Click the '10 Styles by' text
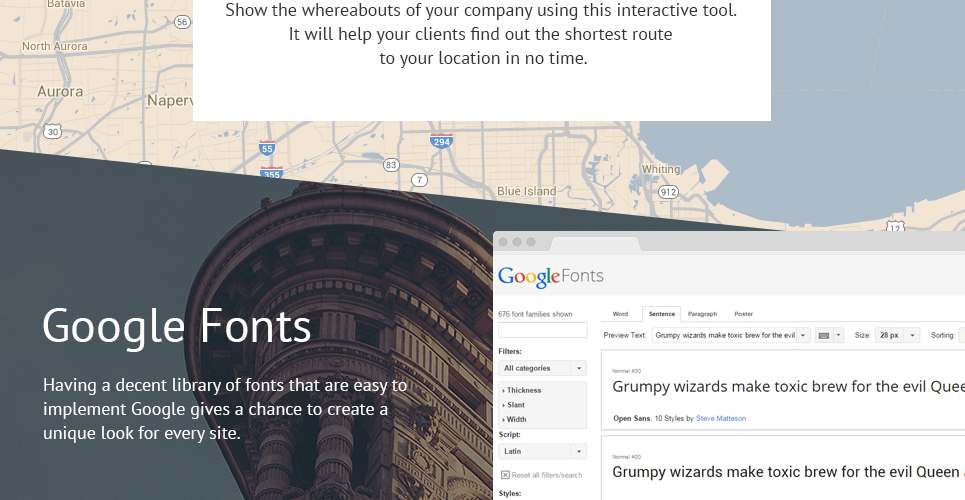Image resolution: width=965 pixels, height=500 pixels. [x=673, y=419]
